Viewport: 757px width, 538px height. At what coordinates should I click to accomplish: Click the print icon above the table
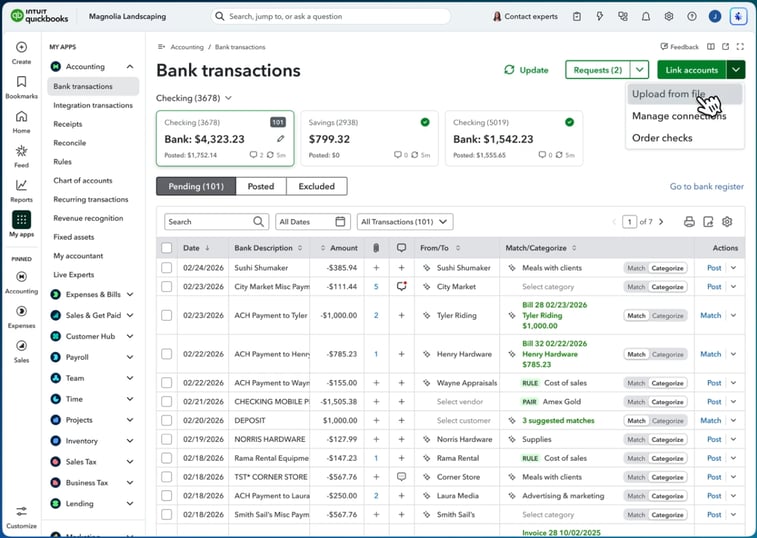(x=689, y=222)
